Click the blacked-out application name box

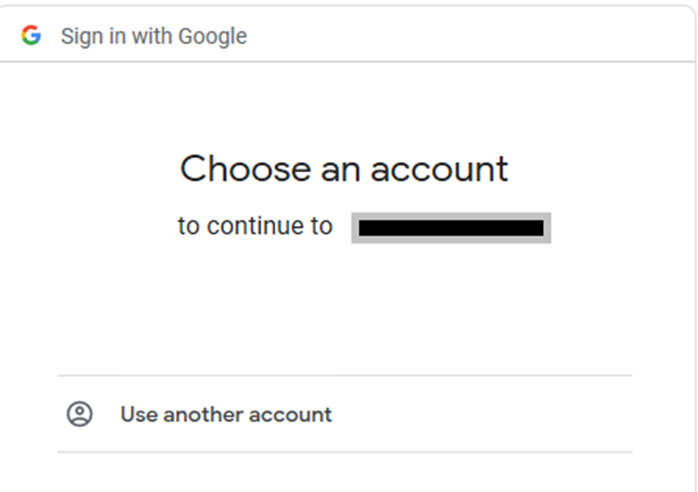(x=451, y=228)
